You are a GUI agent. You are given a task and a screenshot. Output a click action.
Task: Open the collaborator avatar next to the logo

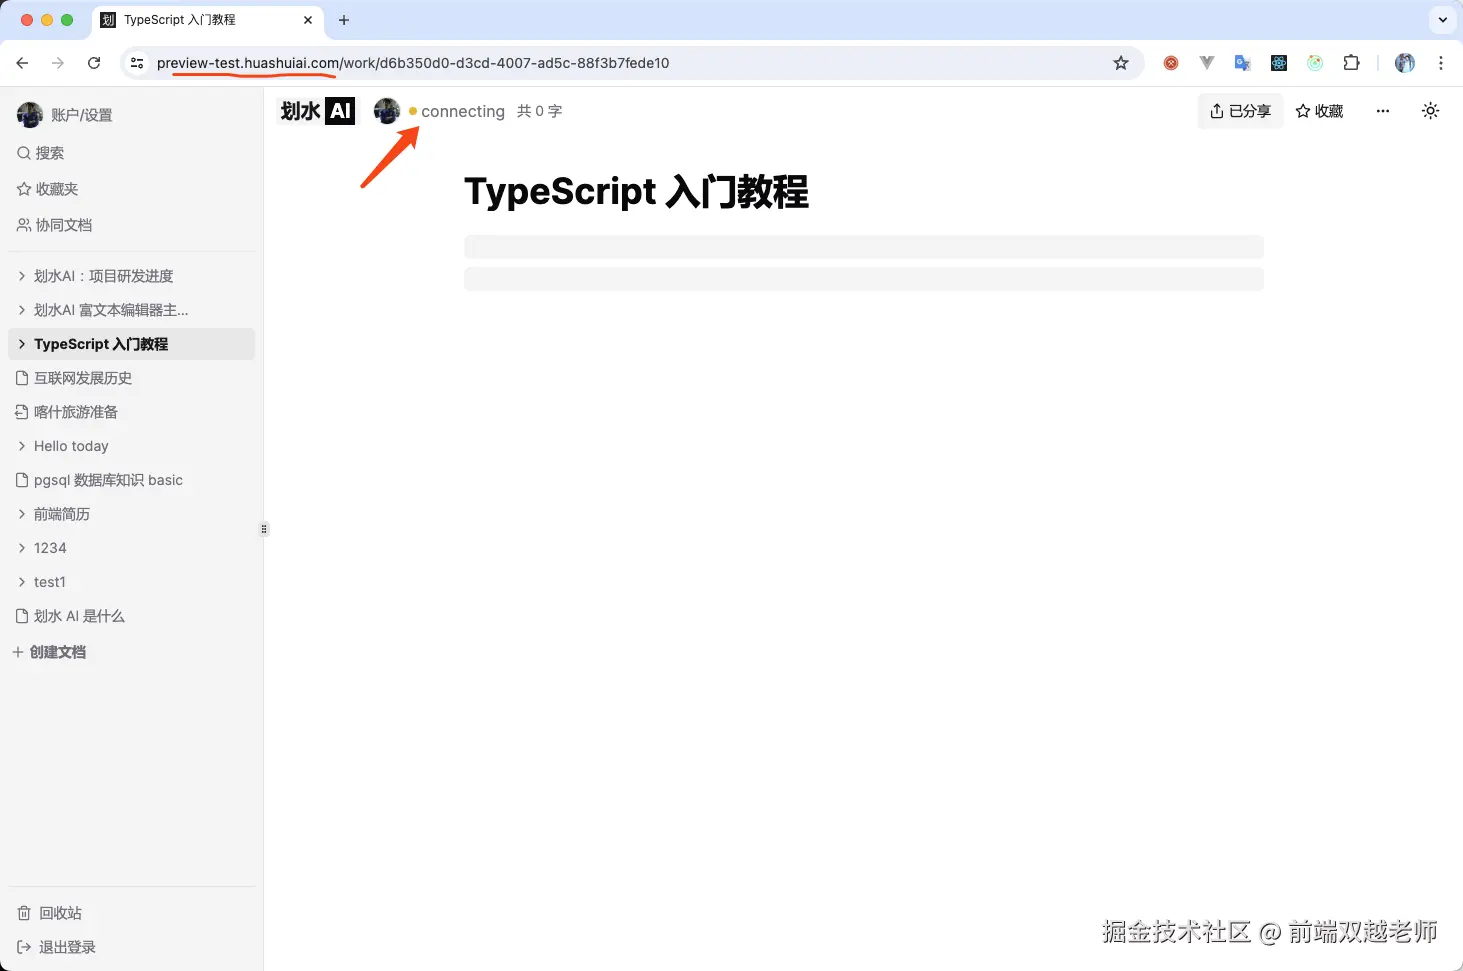(387, 111)
